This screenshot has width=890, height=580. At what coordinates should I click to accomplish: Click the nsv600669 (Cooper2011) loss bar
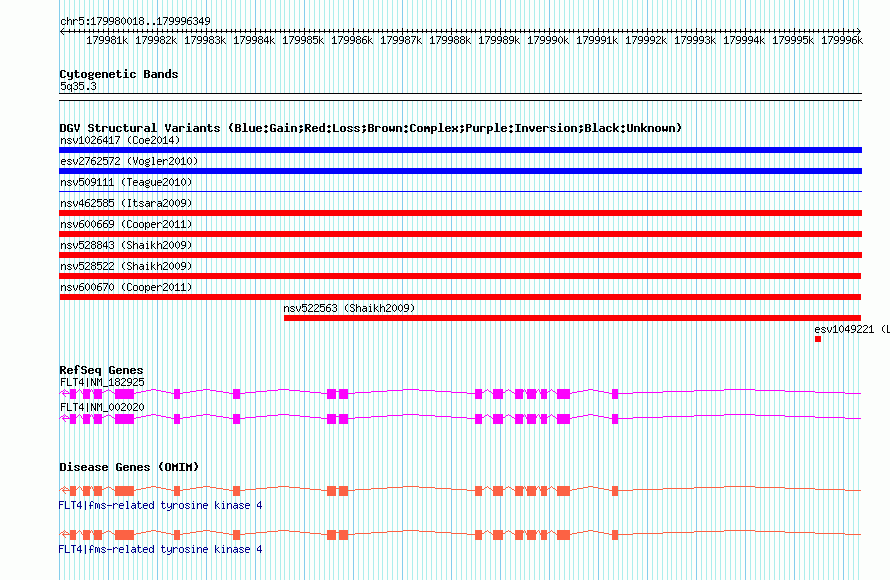tap(460, 234)
